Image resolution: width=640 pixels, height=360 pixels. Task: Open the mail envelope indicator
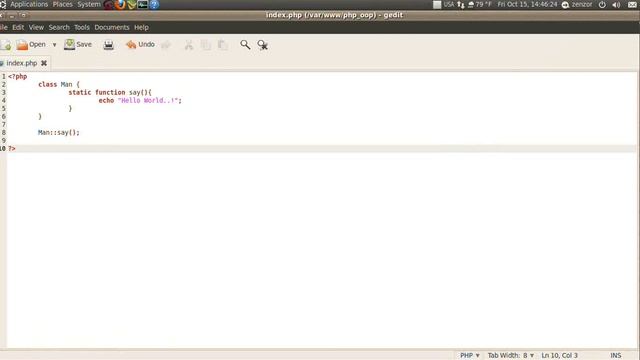pos(632,5)
